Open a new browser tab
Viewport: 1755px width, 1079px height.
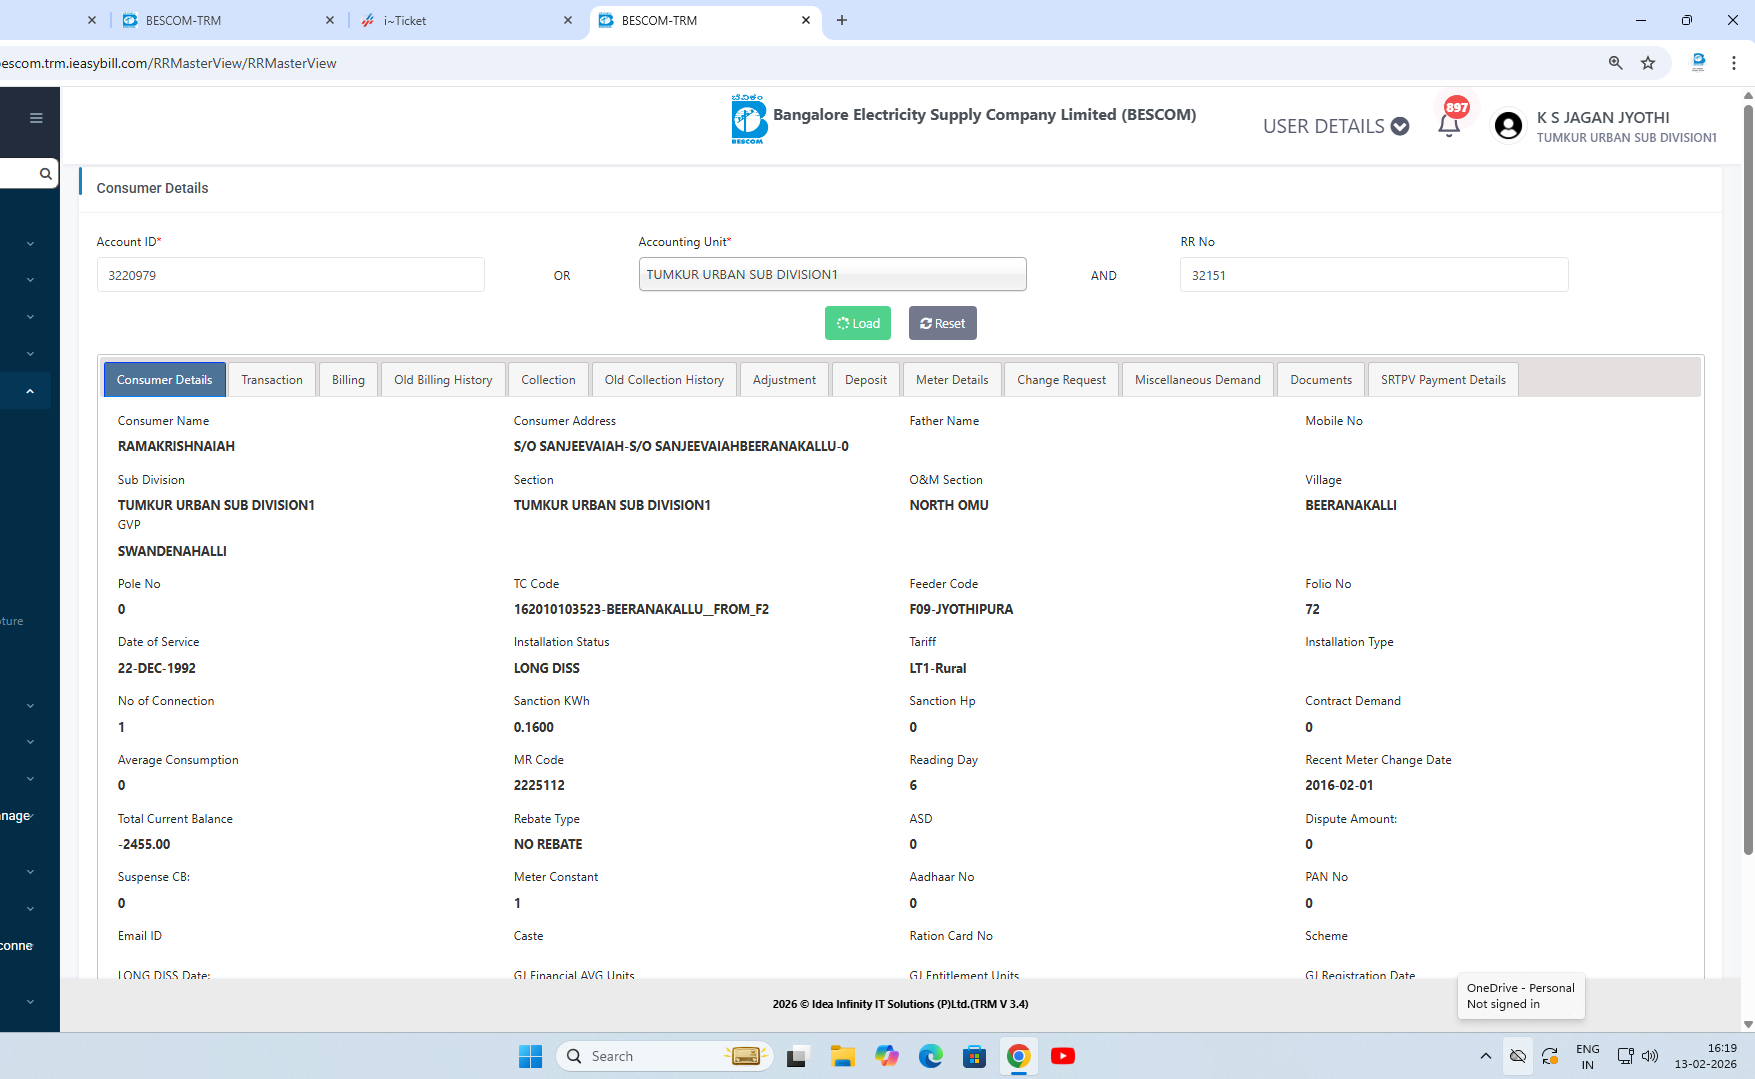pos(842,20)
